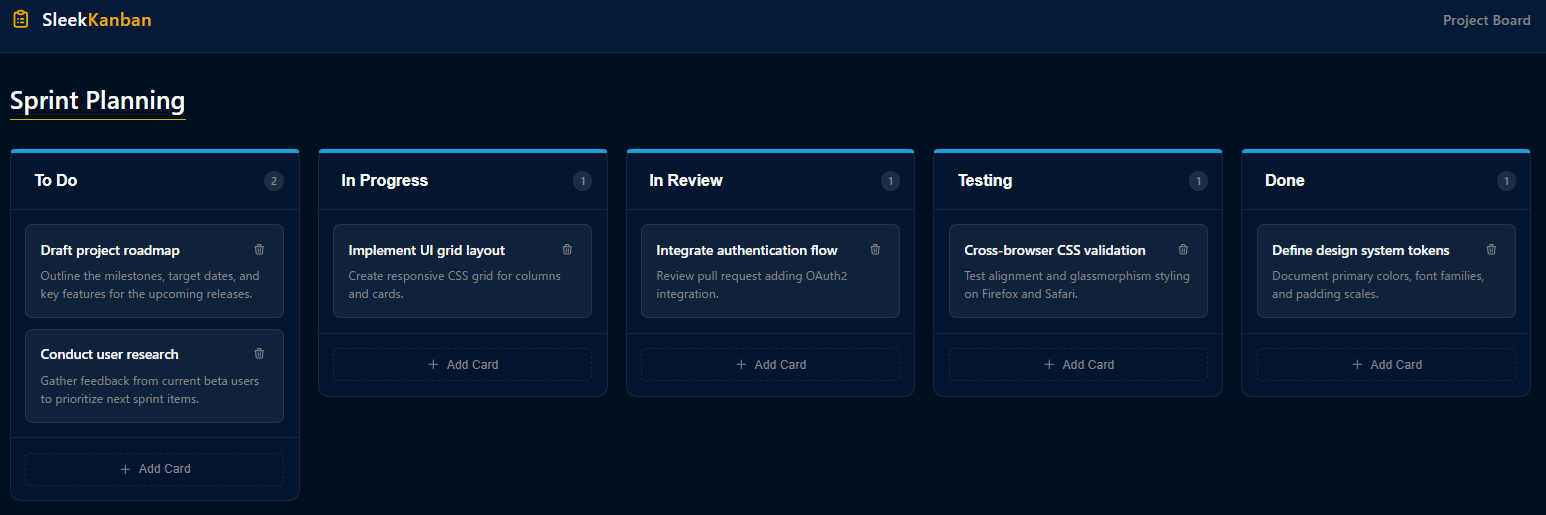Click the 'Outline the milestones' card description
The image size is (1546, 515).
(x=150, y=285)
